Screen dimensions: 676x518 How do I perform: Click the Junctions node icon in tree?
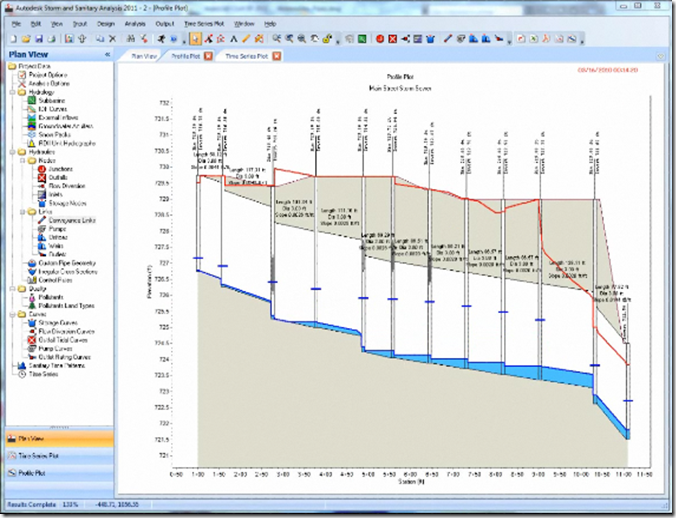coord(41,169)
